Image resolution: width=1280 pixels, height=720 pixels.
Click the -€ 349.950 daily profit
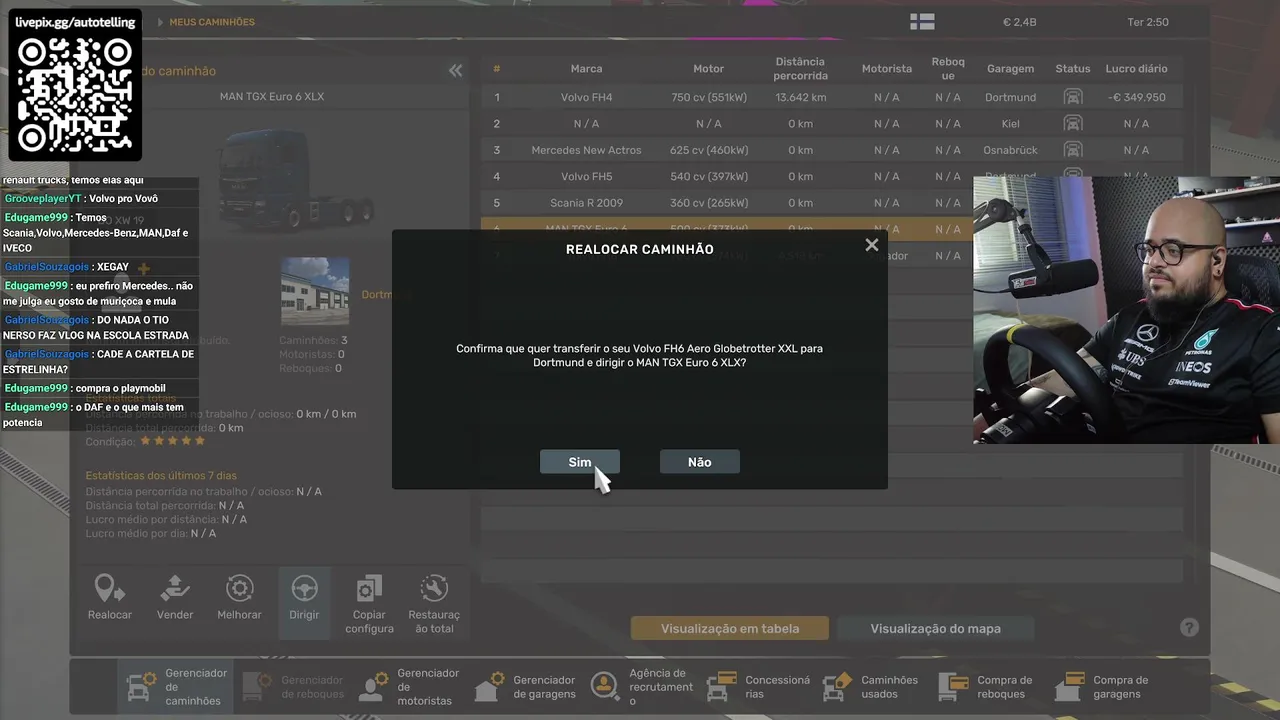point(1136,98)
